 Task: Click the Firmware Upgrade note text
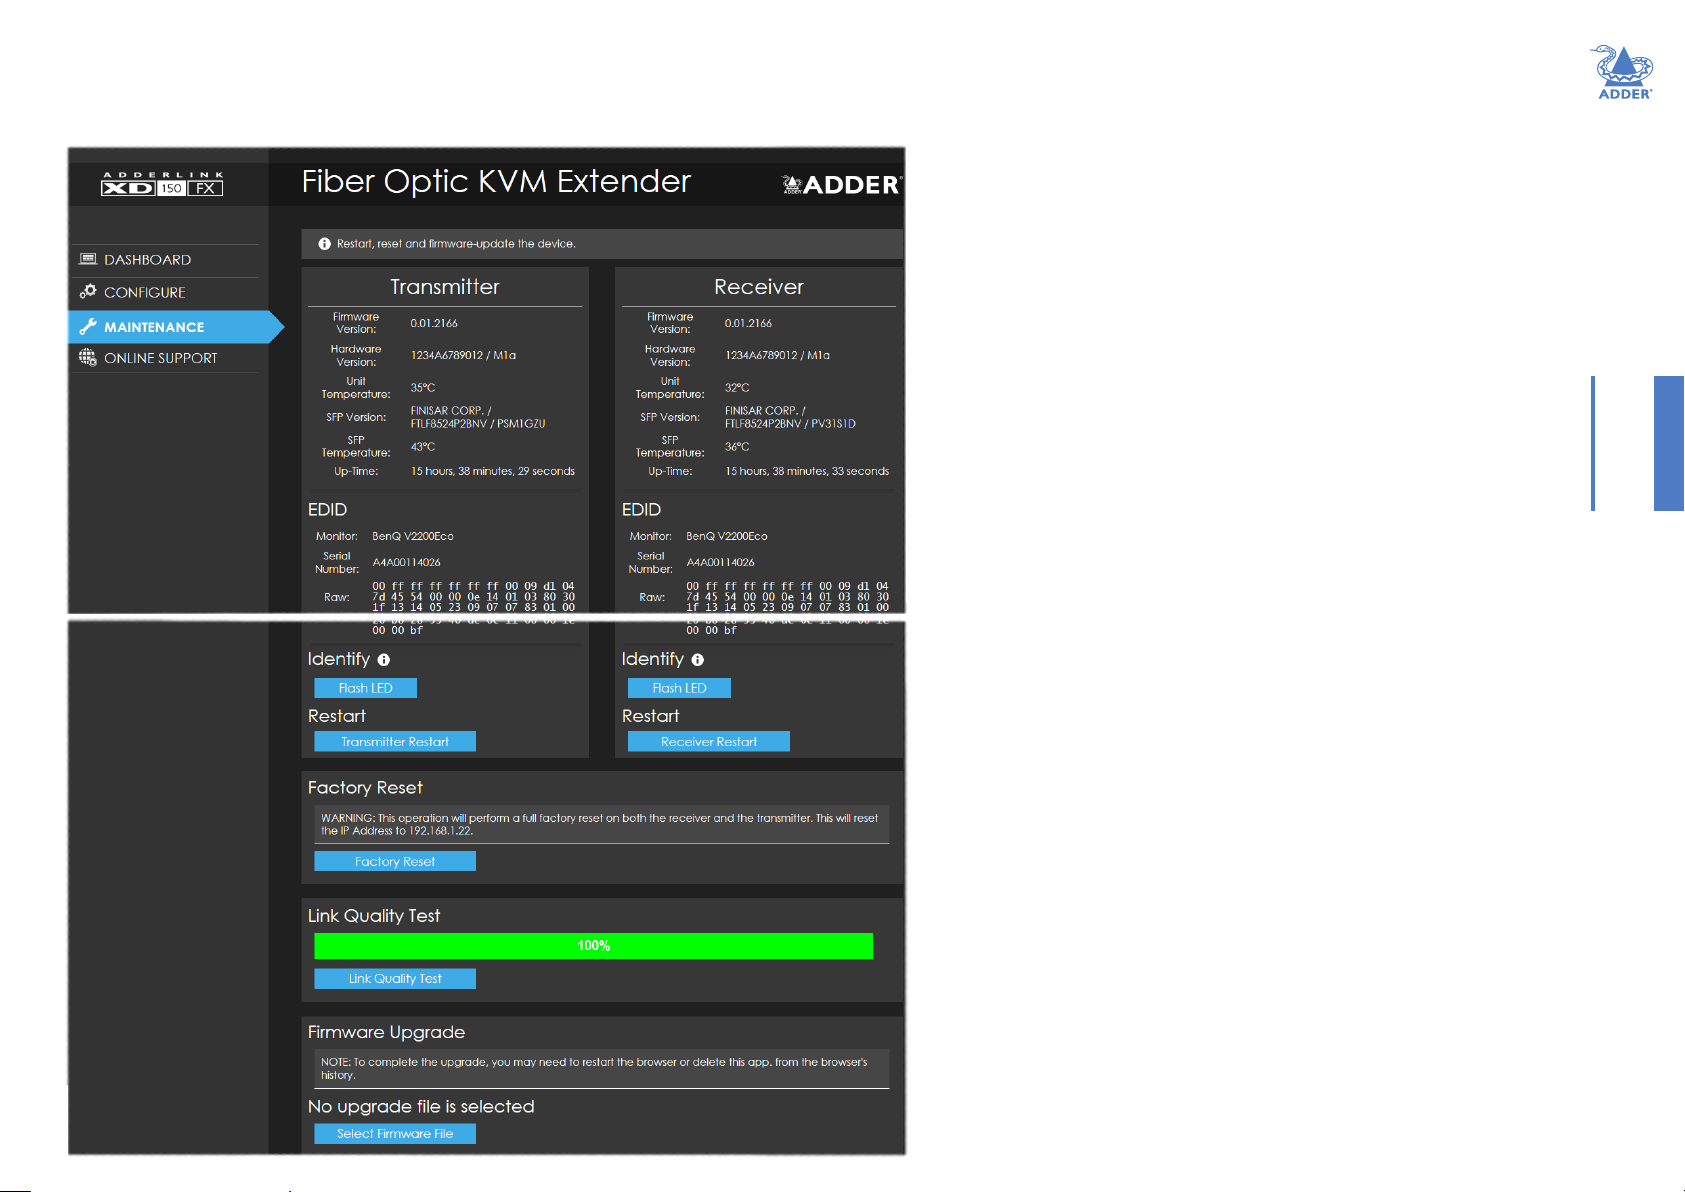tap(594, 1069)
